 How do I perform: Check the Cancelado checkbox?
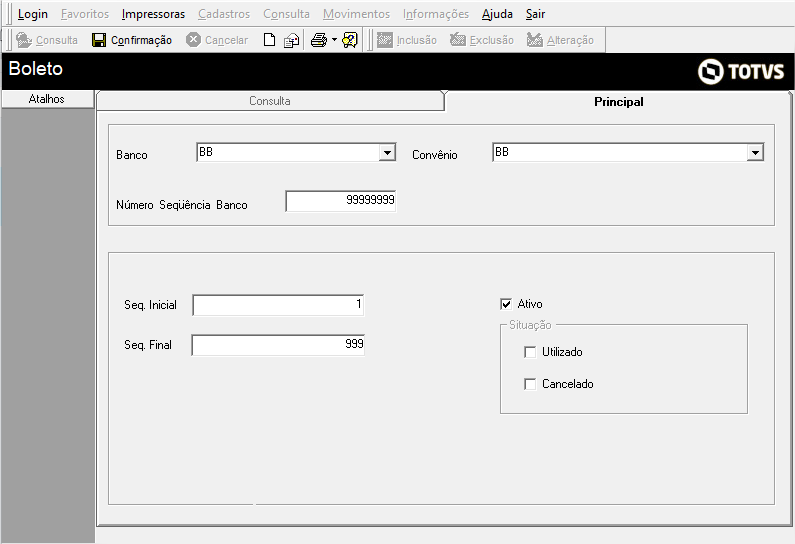[x=530, y=384]
